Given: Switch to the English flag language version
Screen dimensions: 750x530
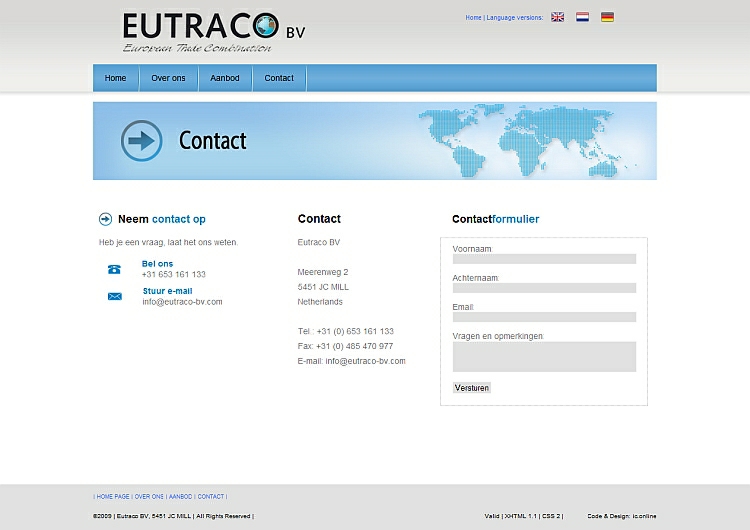Looking at the screenshot, I should [557, 17].
